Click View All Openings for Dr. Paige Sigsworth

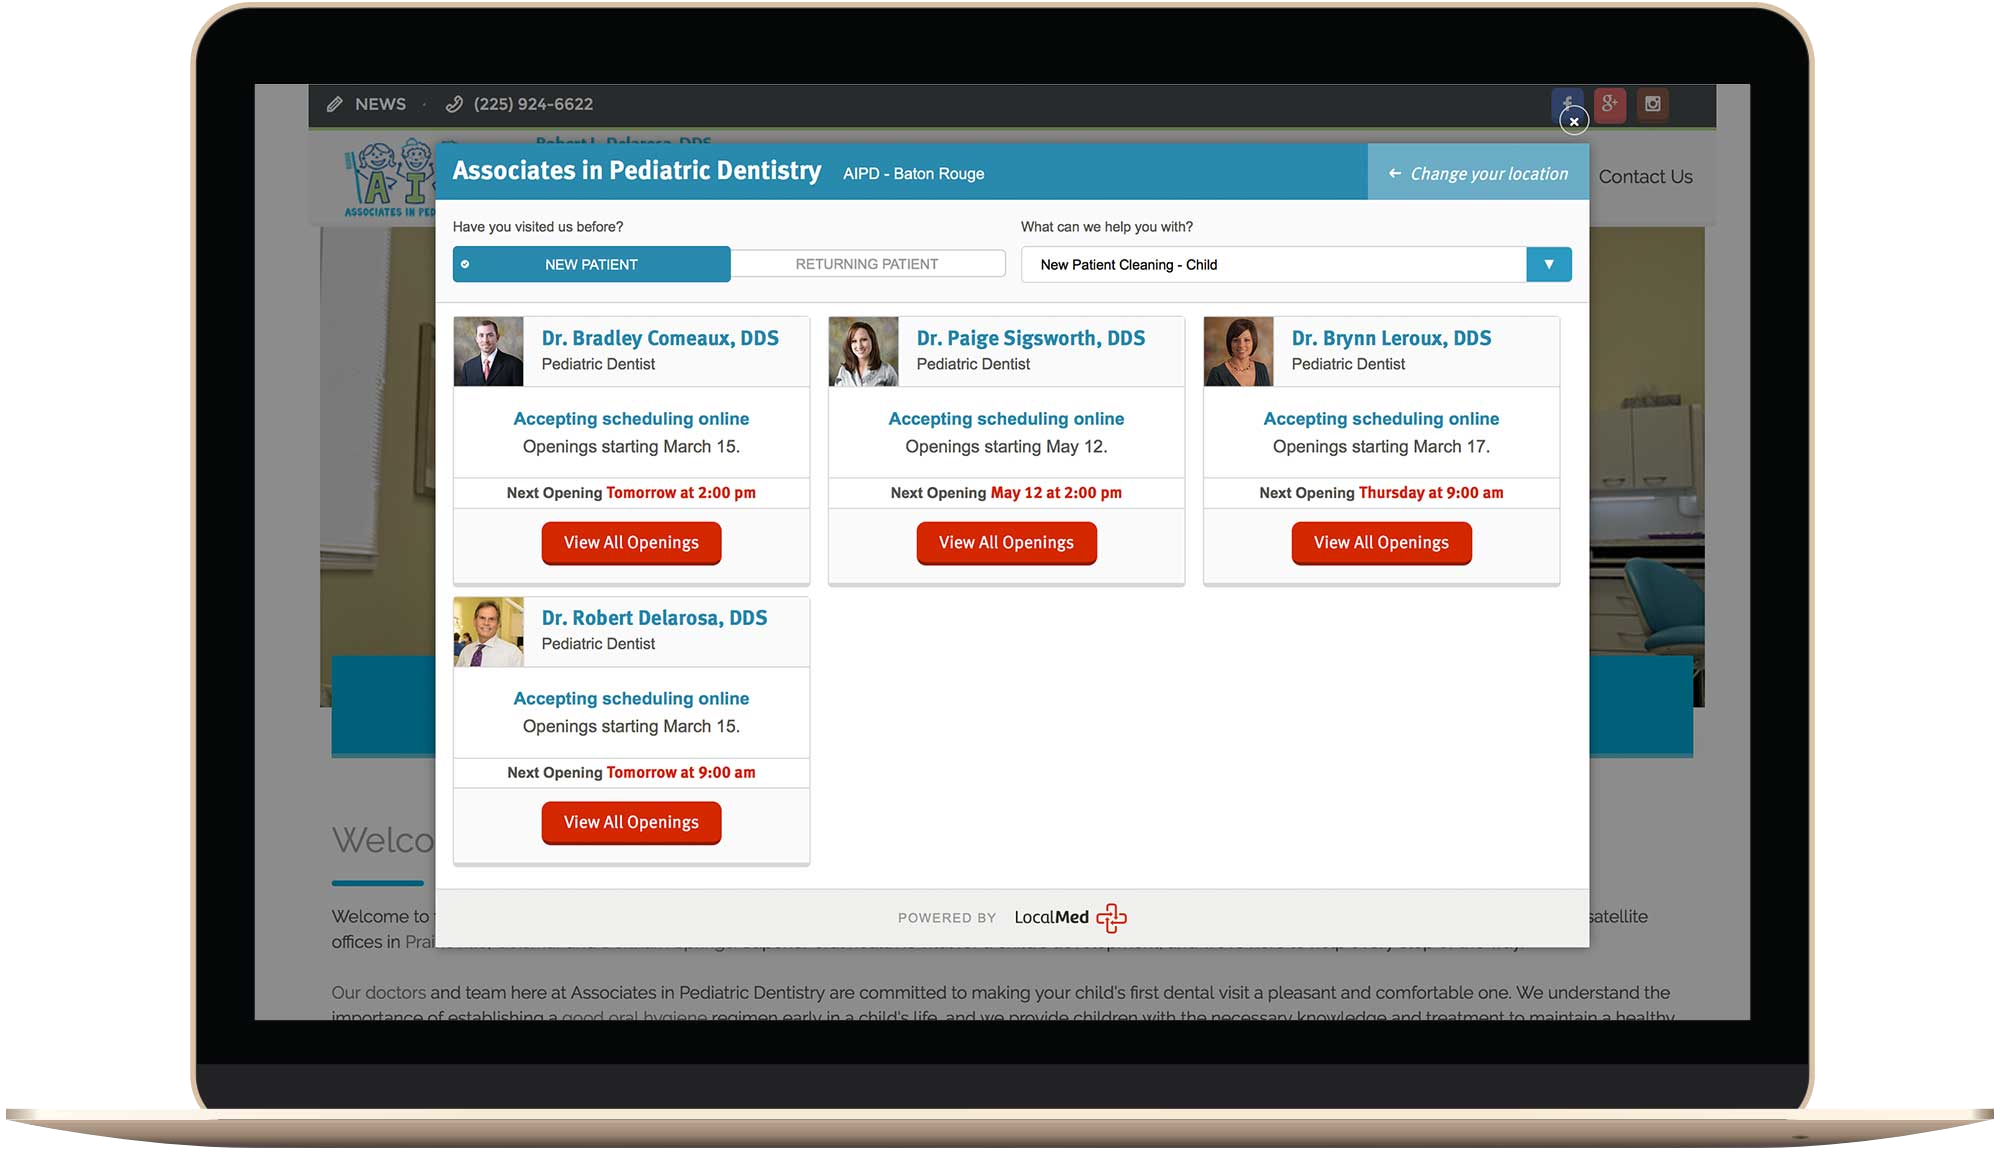1006,543
